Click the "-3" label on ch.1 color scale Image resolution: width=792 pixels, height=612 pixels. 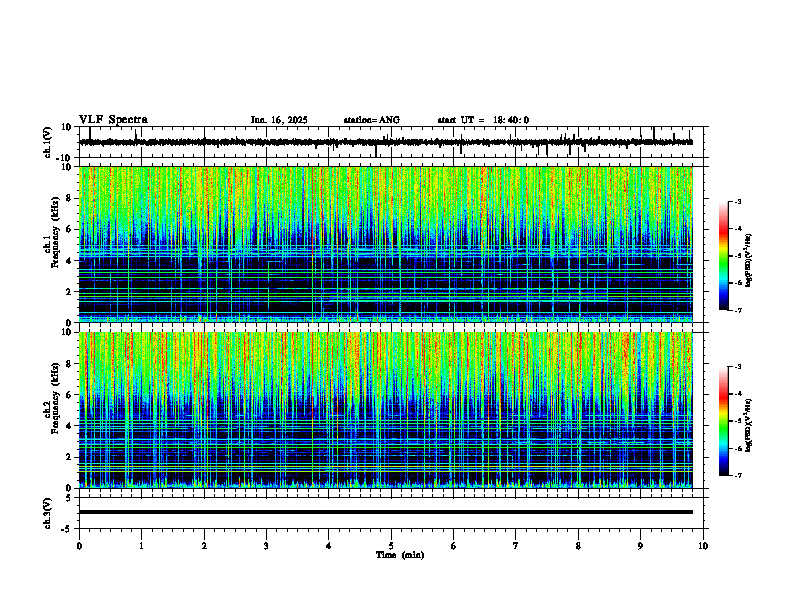pyautogui.click(x=738, y=201)
